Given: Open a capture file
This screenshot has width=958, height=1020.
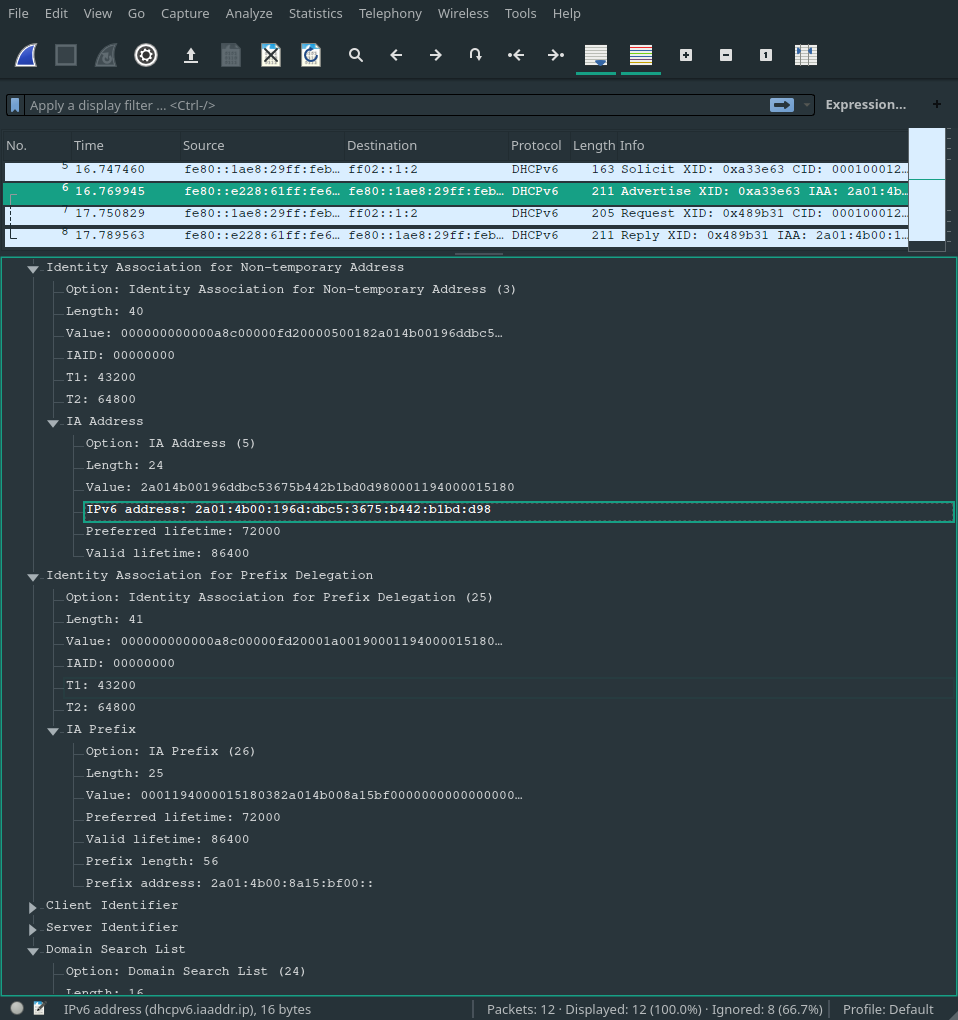Looking at the screenshot, I should (191, 55).
